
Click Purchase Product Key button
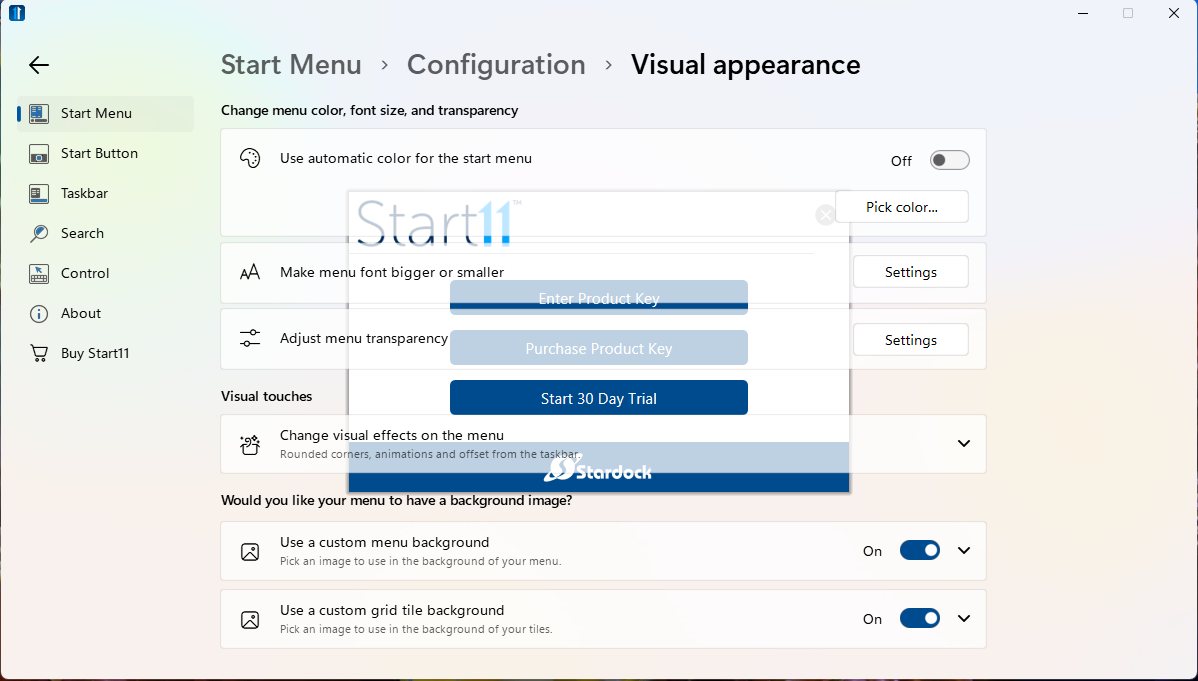coord(598,348)
